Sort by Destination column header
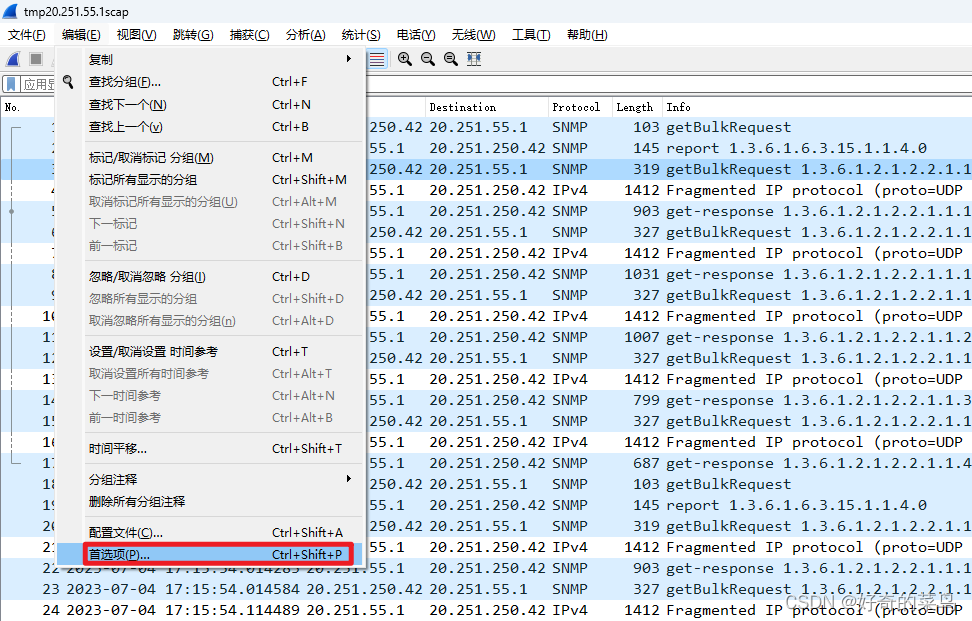 487,107
